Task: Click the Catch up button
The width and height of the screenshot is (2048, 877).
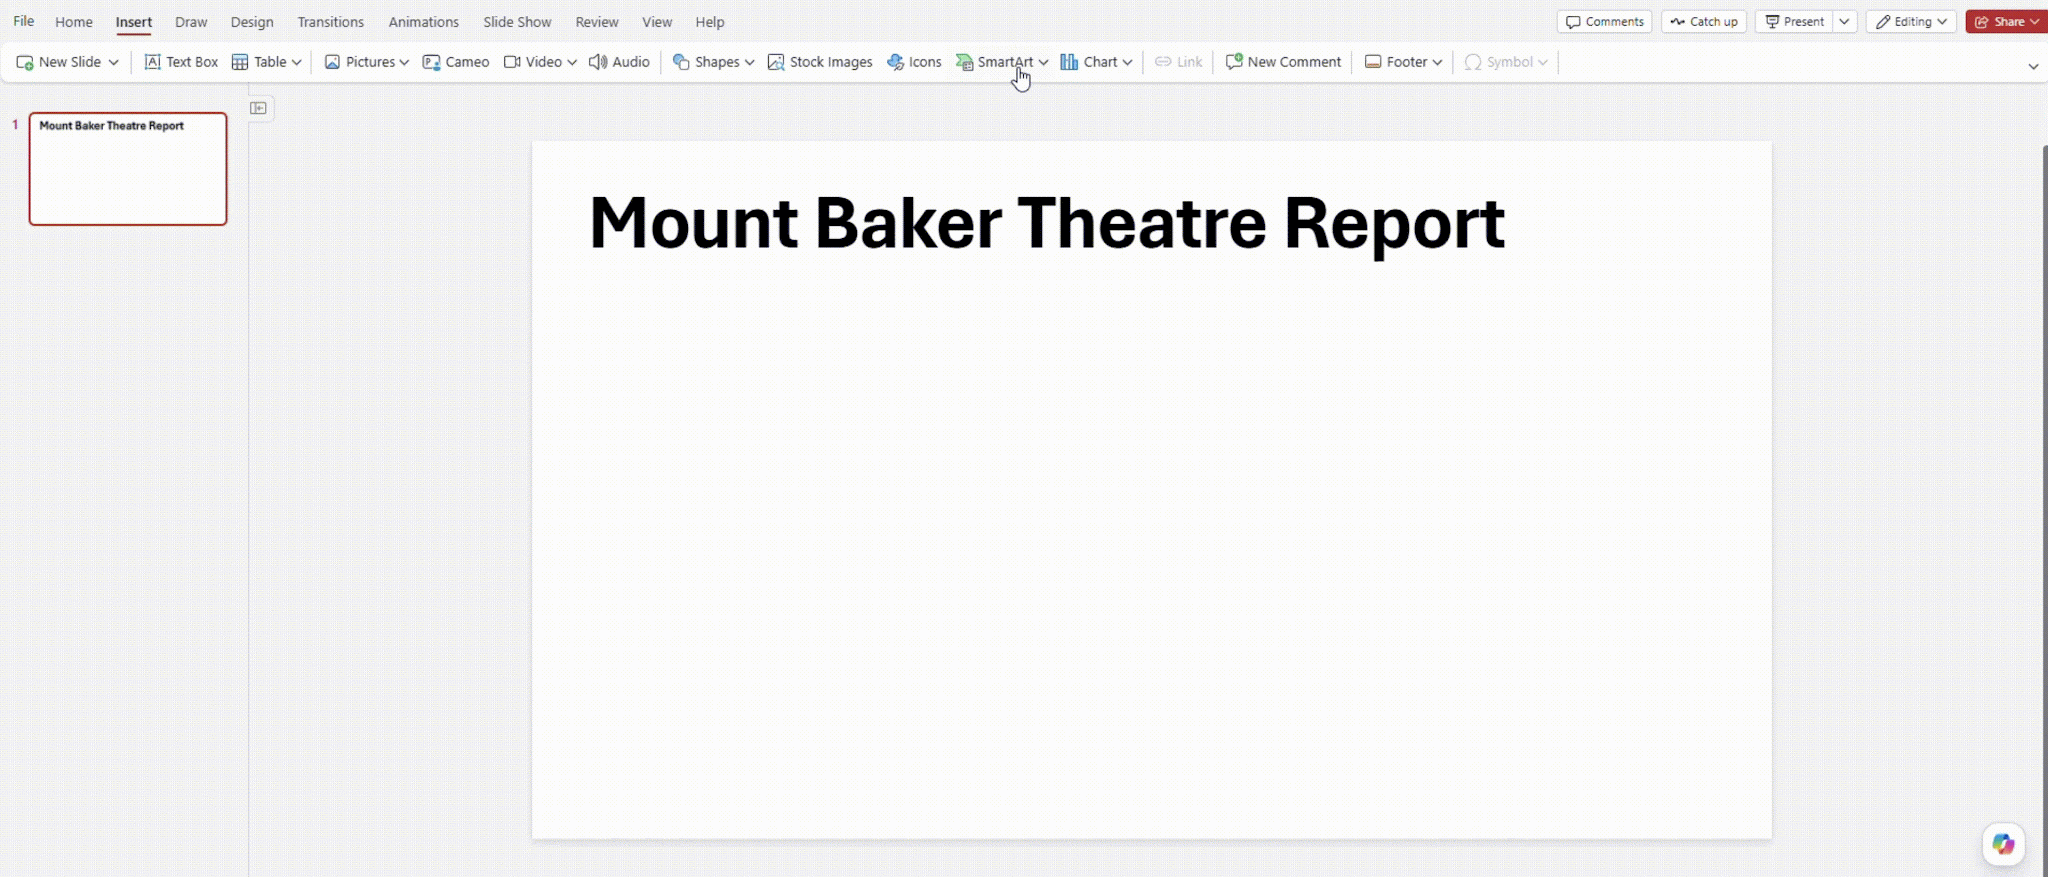Action: point(1704,21)
